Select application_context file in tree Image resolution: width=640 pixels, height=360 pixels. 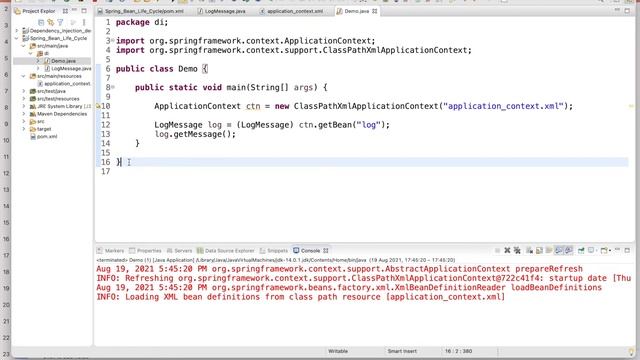pos(67,84)
